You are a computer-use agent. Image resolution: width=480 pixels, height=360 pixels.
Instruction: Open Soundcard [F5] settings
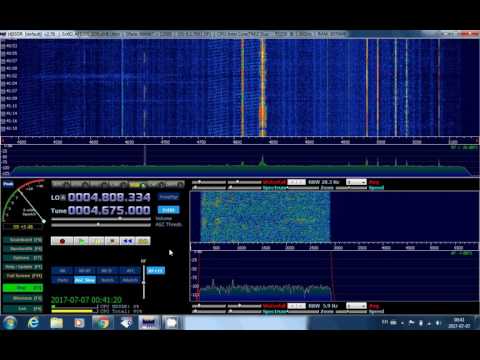click(x=23, y=240)
